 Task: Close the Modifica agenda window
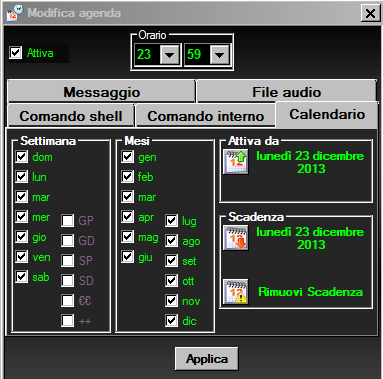(370, 13)
